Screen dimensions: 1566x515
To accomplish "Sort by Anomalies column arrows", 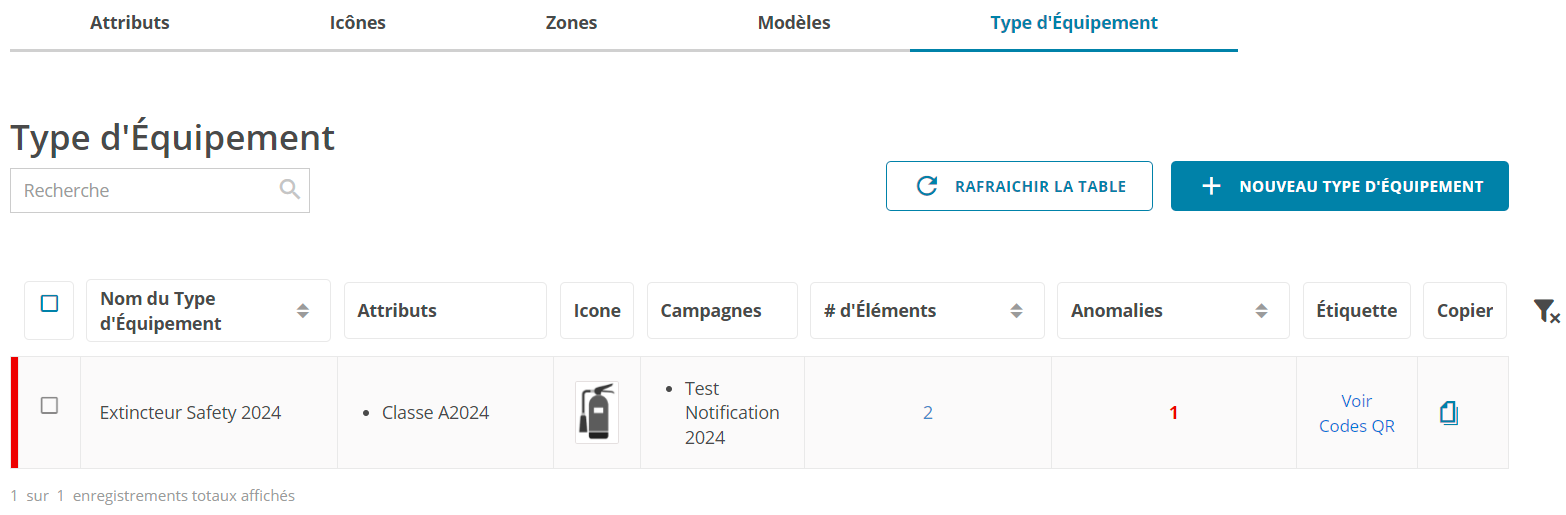I will [1262, 311].
